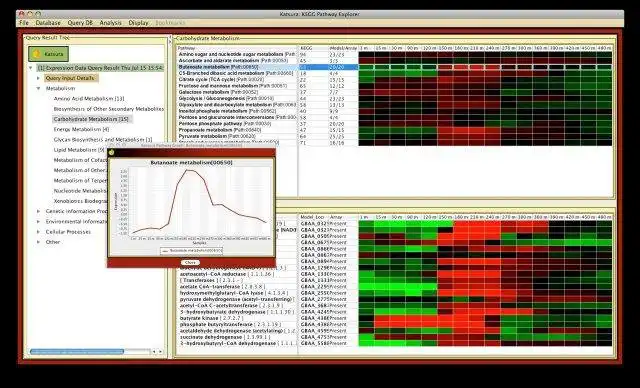Select Query Input Details label
Viewport: 640px width, 388px height.
(69, 78)
